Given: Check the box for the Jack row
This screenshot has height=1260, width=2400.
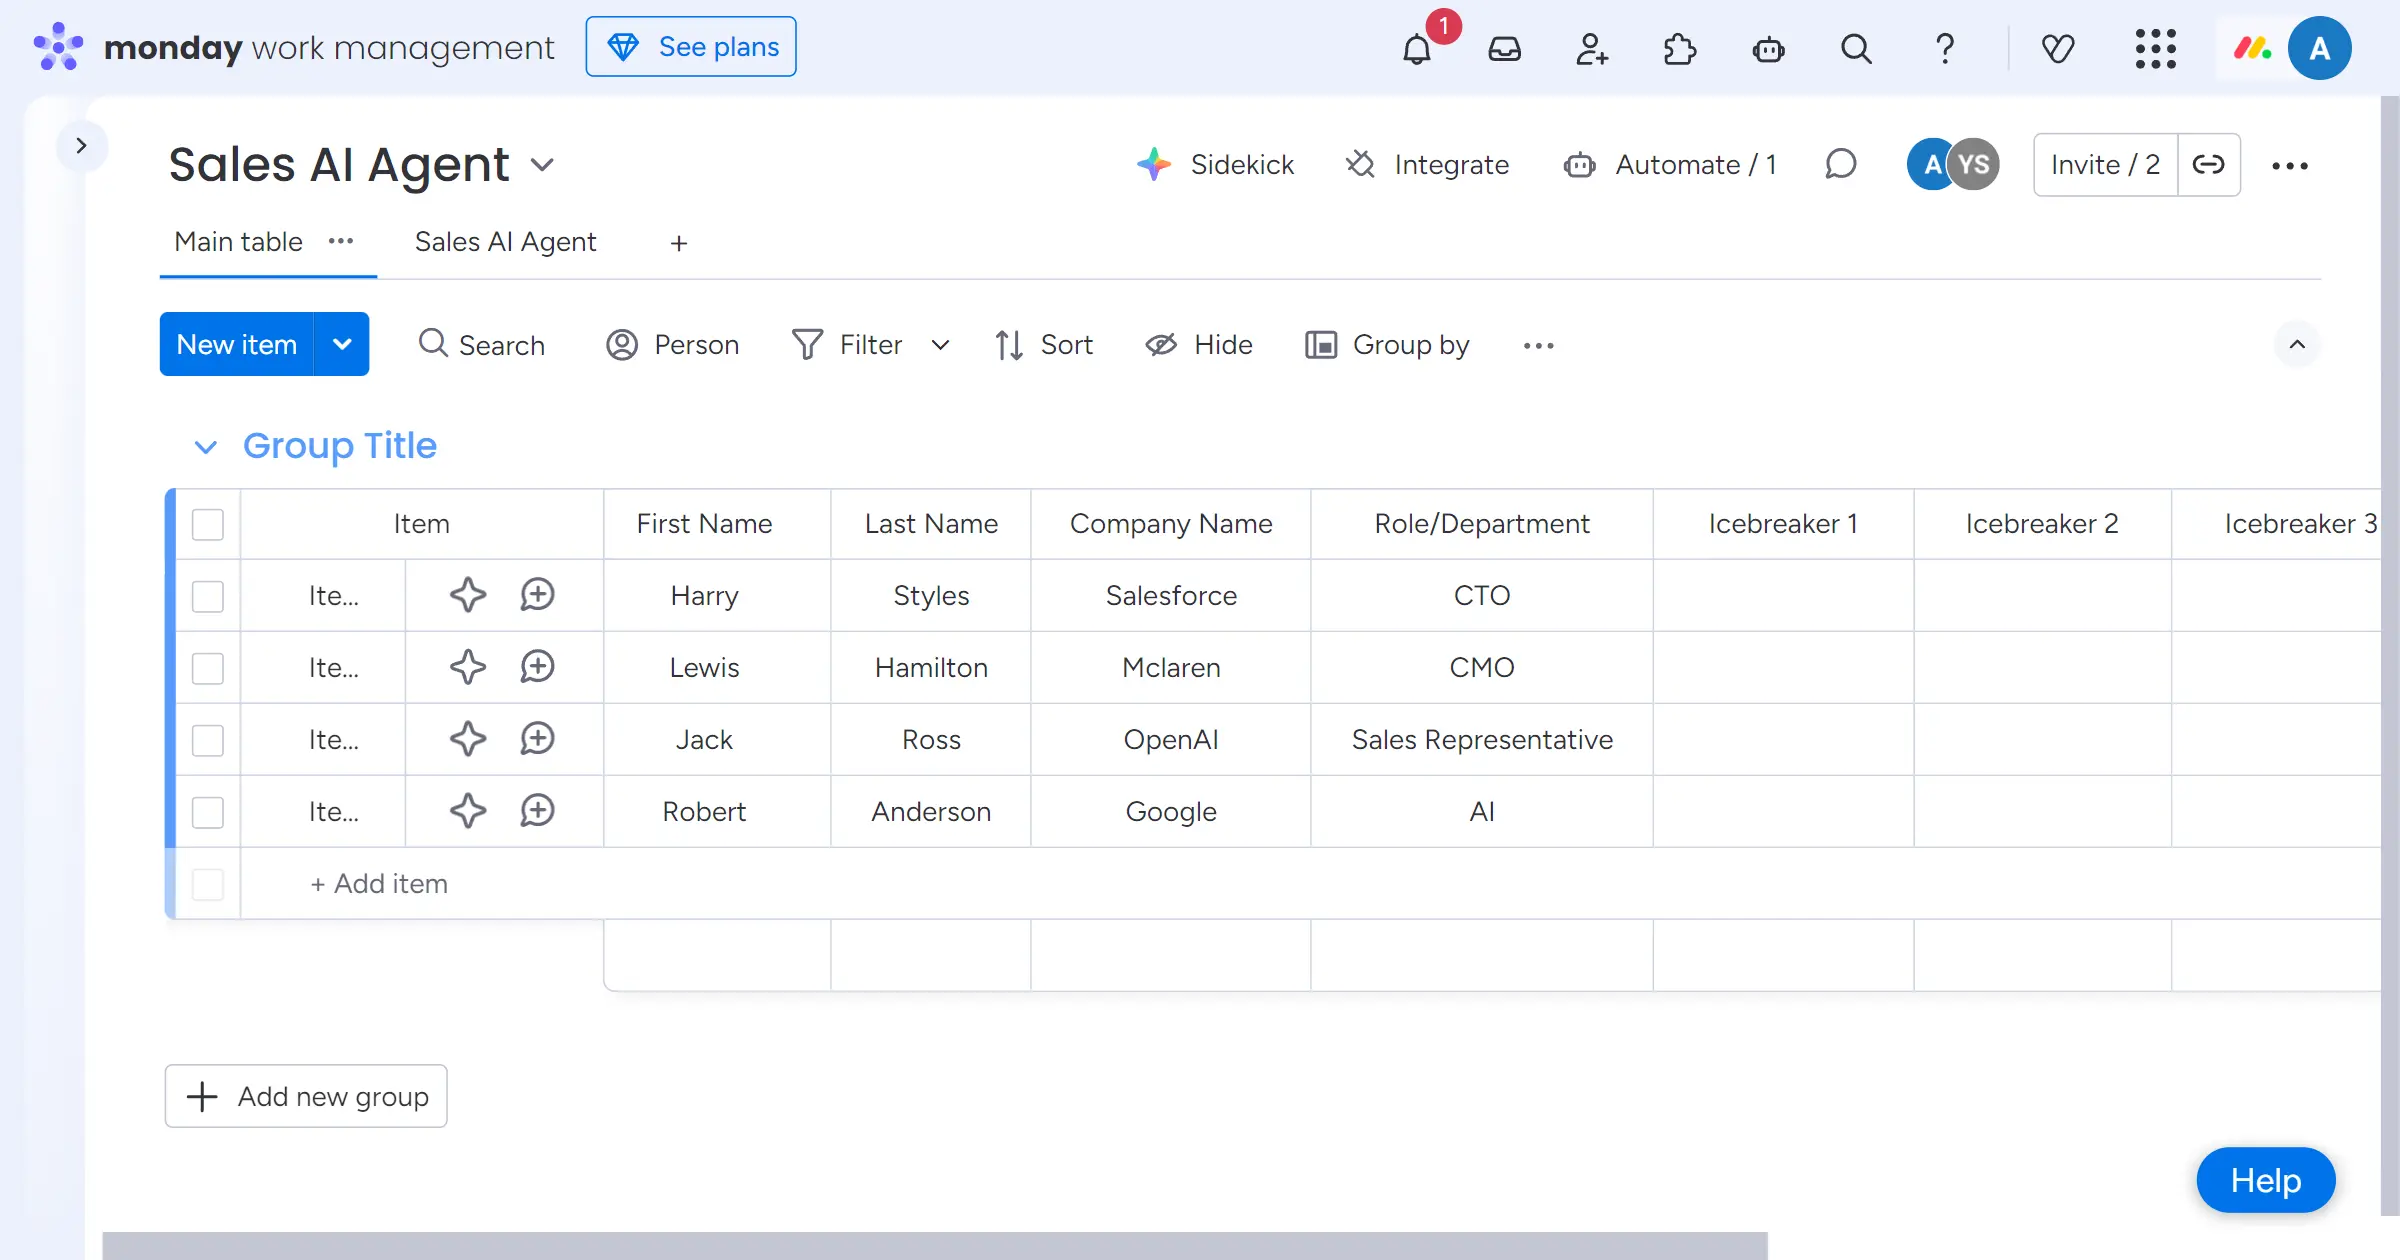Looking at the screenshot, I should tap(208, 740).
